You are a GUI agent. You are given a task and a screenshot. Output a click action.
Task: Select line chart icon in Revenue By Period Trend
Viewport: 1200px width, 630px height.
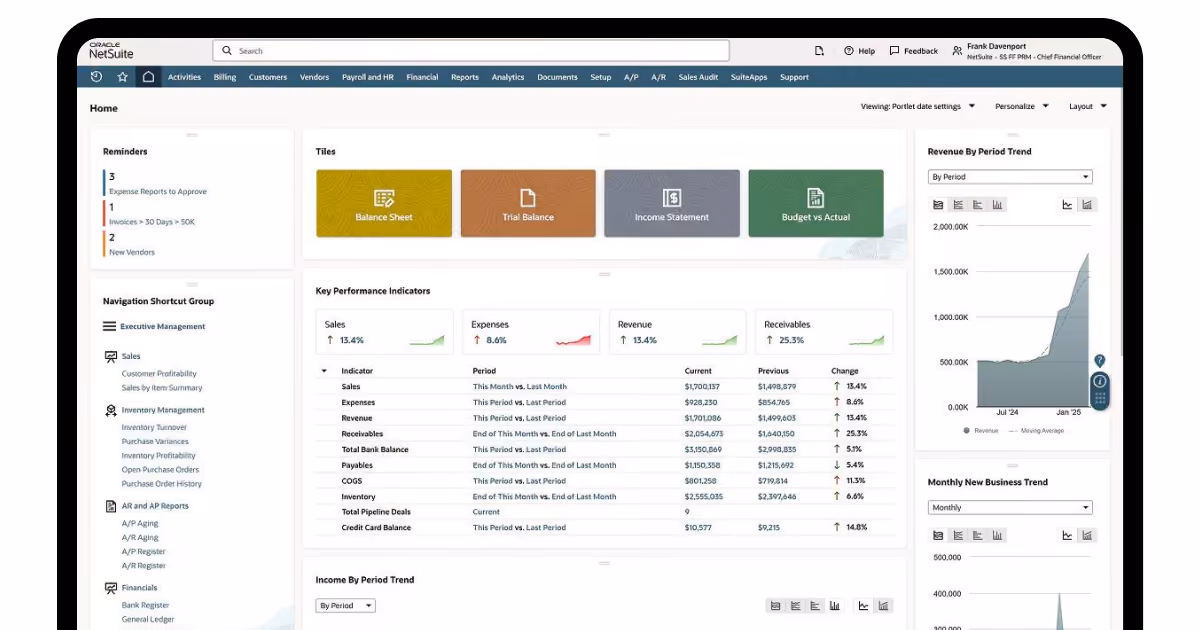pos(958,205)
